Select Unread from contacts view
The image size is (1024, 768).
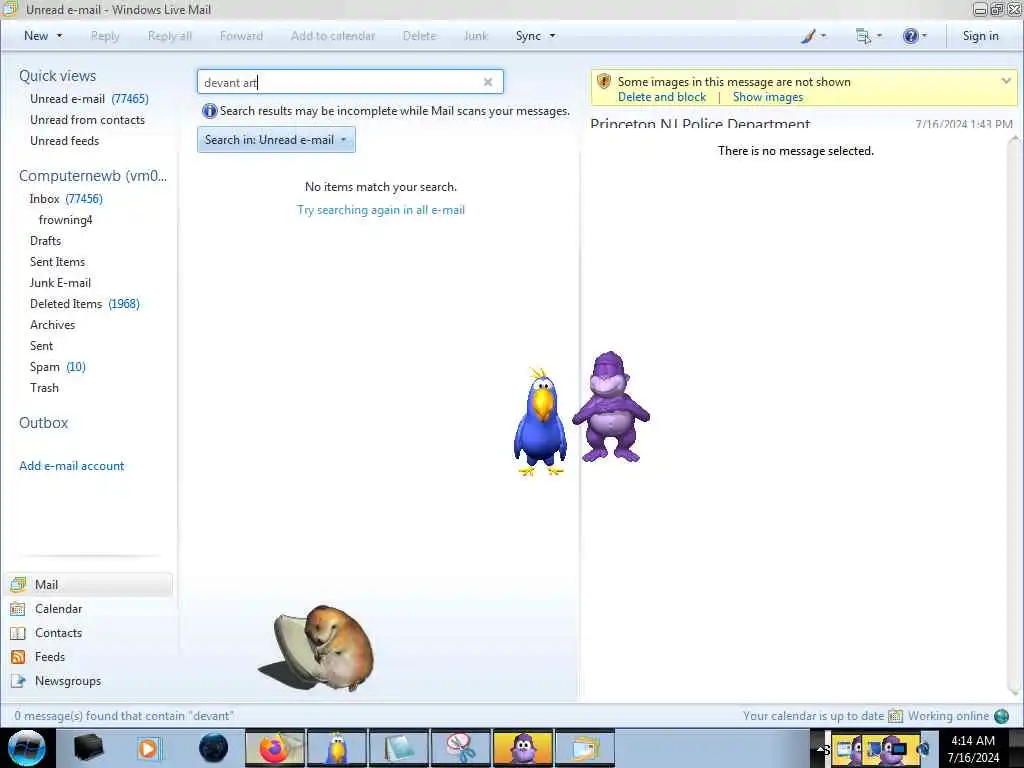(88, 120)
